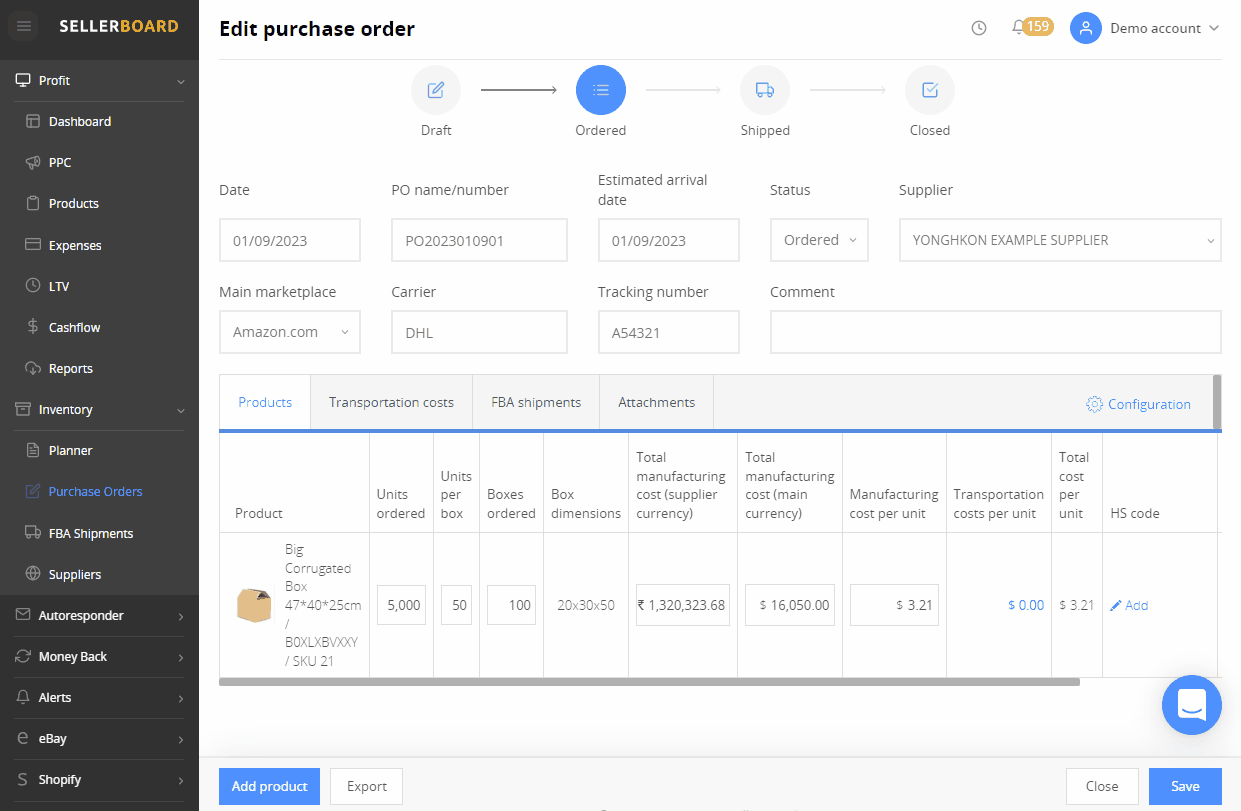Switch to the FBA shipments tab
The width and height of the screenshot is (1241, 811).
[x=536, y=402]
